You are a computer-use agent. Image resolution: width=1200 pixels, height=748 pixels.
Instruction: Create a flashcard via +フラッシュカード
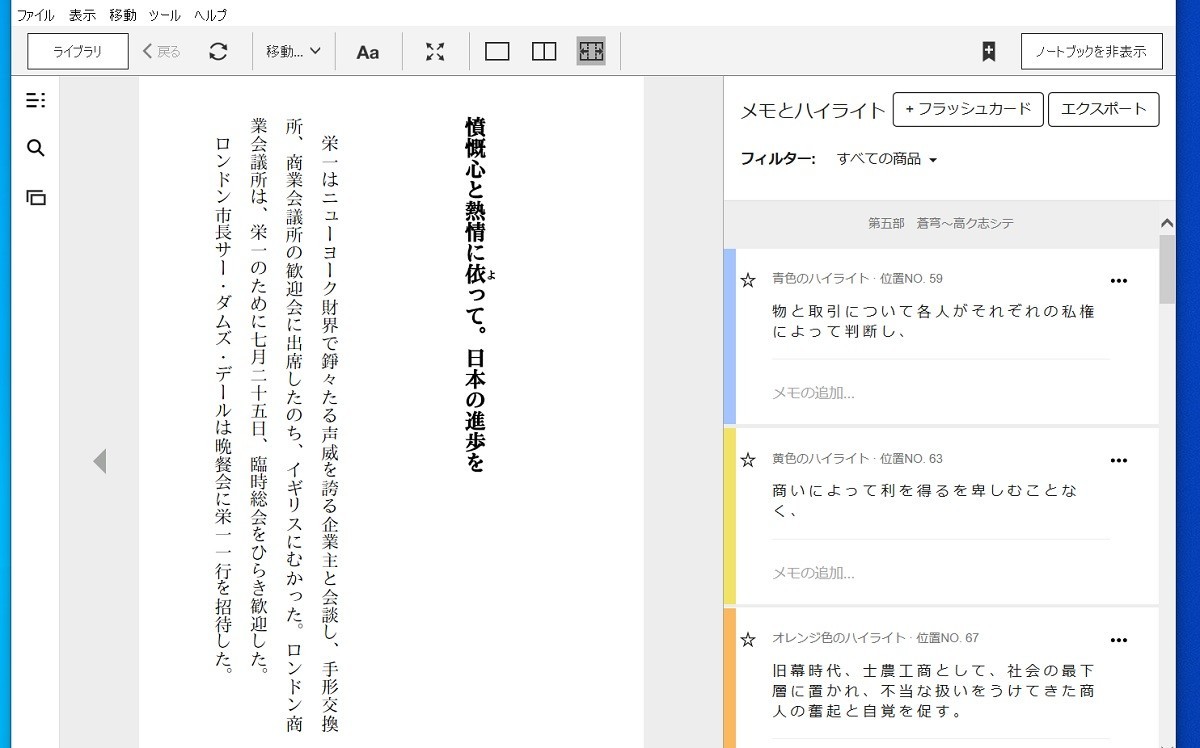coord(967,110)
